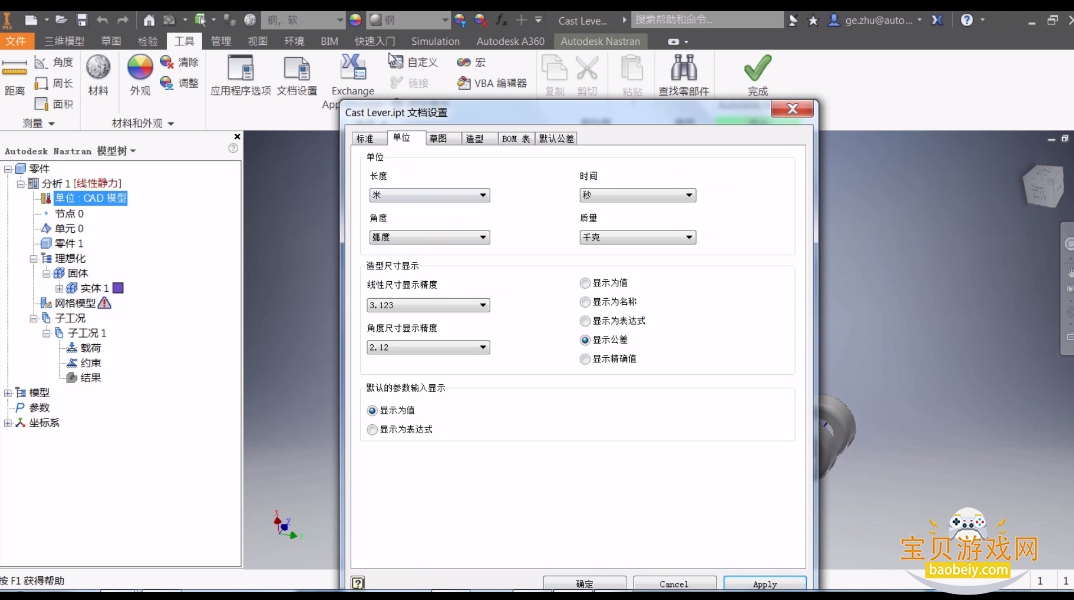Open the 时间 time unit dropdown
Viewport: 1074px width, 600px height.
[x=638, y=195]
